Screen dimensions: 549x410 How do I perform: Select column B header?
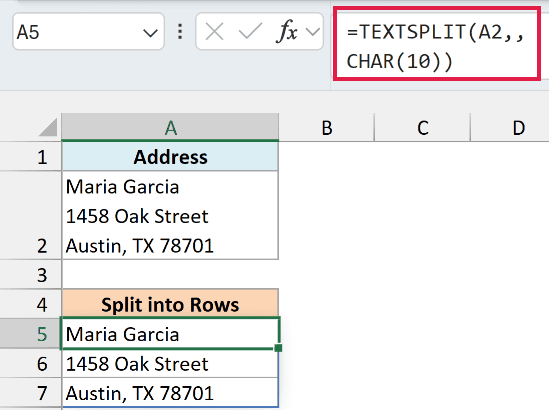coord(327,127)
